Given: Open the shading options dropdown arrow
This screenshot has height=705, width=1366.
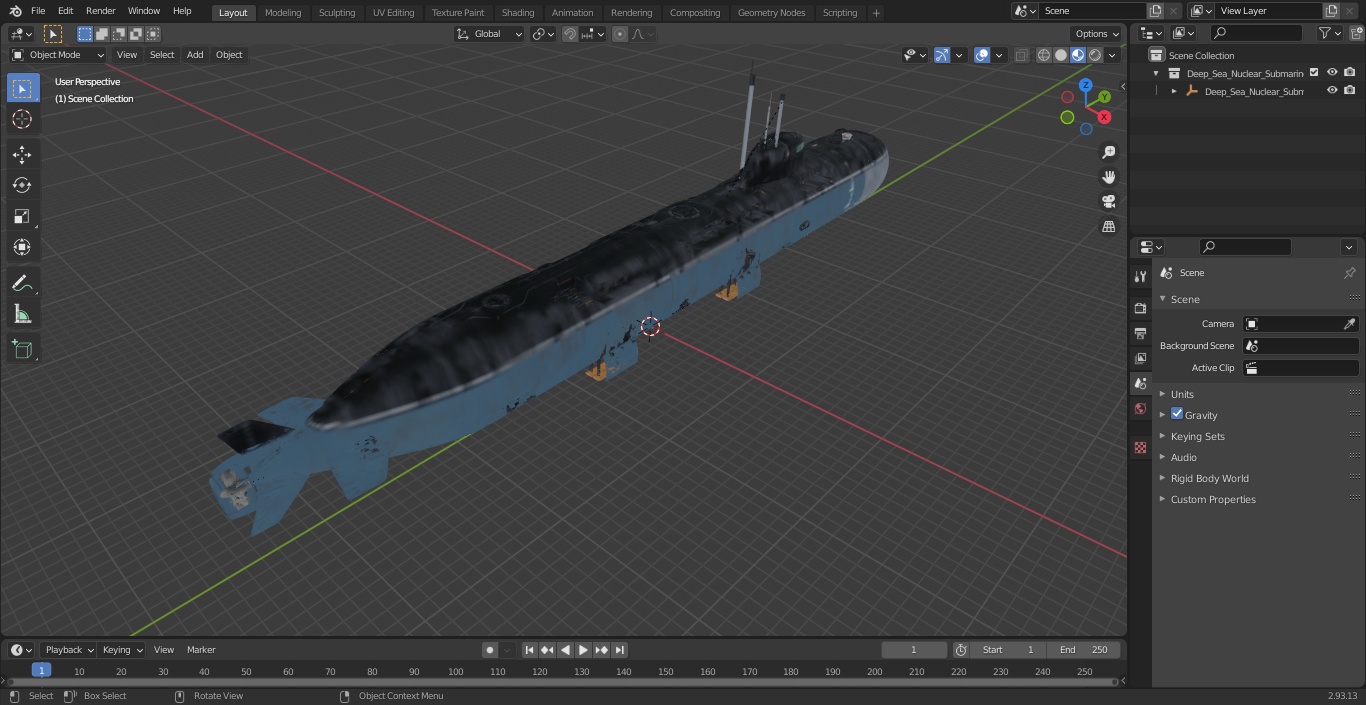Looking at the screenshot, I should 1112,55.
